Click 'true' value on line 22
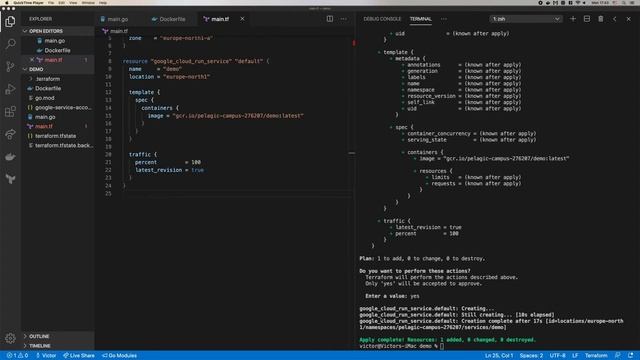This screenshot has height=360, width=640. (x=198, y=170)
